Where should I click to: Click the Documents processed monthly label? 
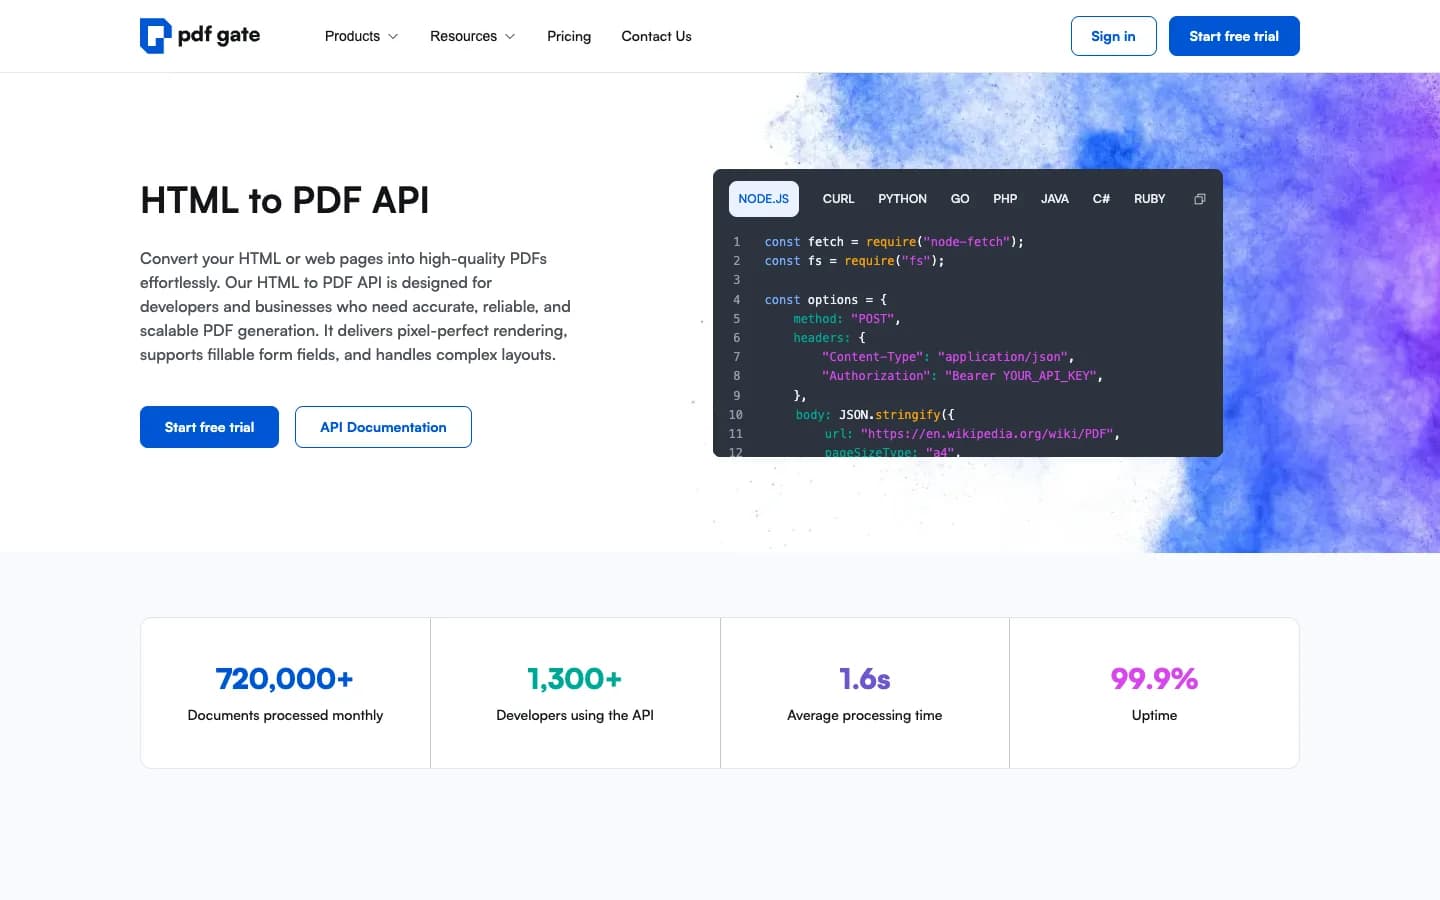[285, 715]
